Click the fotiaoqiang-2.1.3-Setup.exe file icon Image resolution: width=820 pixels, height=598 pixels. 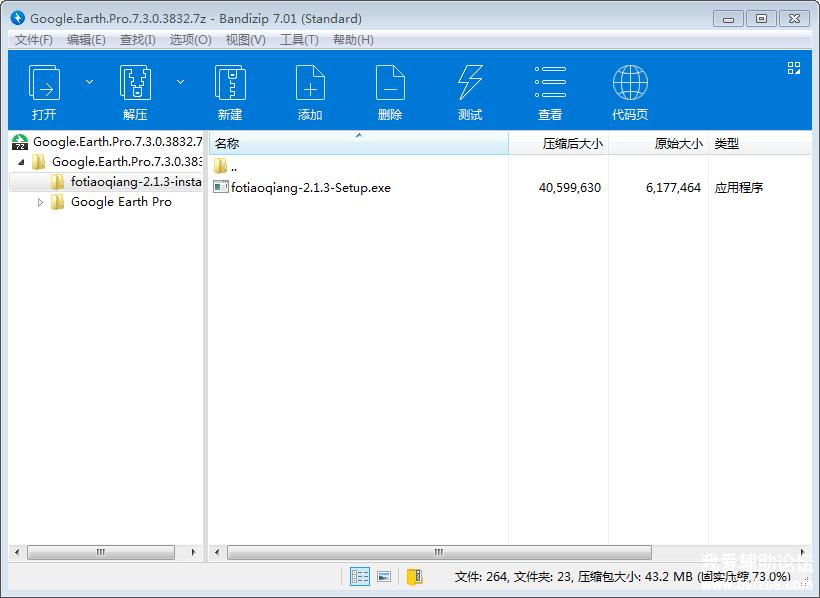click(x=221, y=187)
